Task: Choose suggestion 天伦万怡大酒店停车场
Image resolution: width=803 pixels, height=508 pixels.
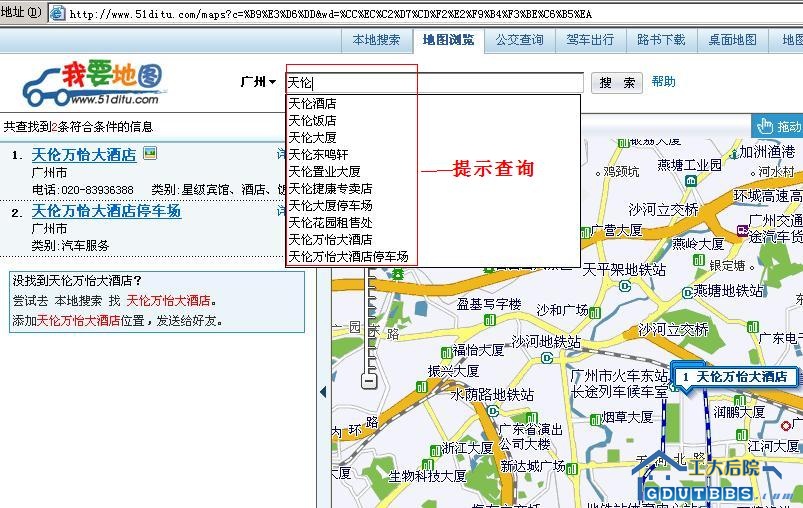Action: click(348, 256)
